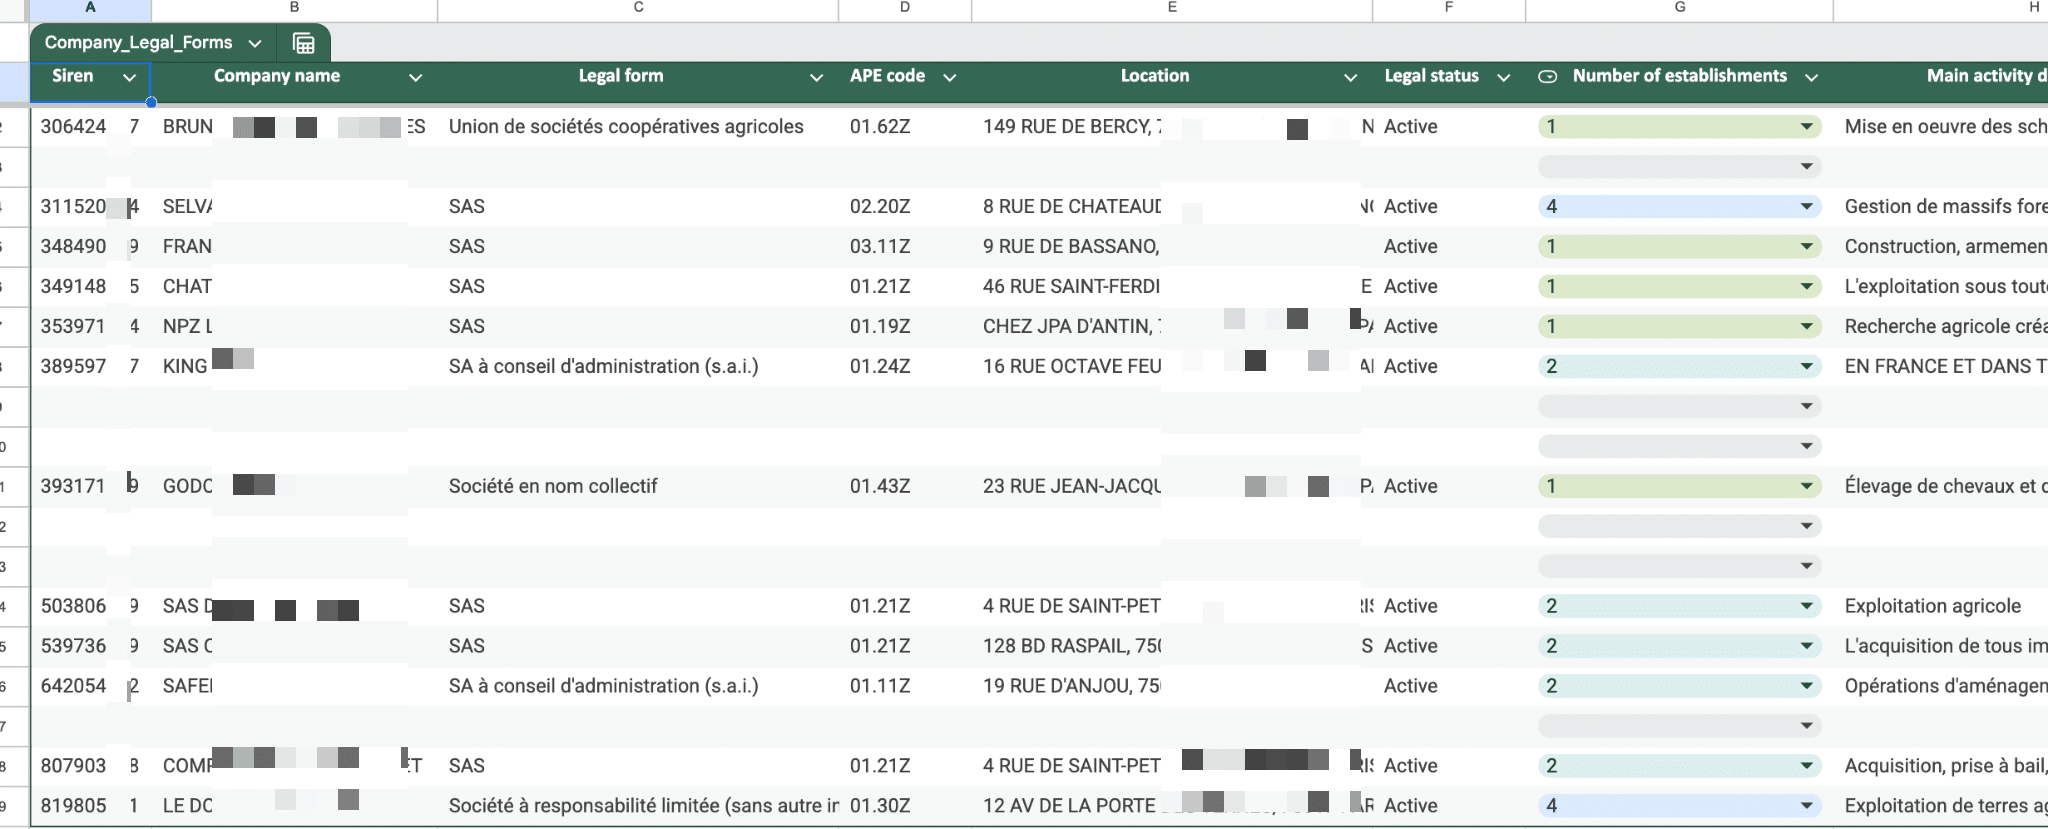Open APE code column filter arrow
2048x829 pixels.
pyautogui.click(x=949, y=77)
